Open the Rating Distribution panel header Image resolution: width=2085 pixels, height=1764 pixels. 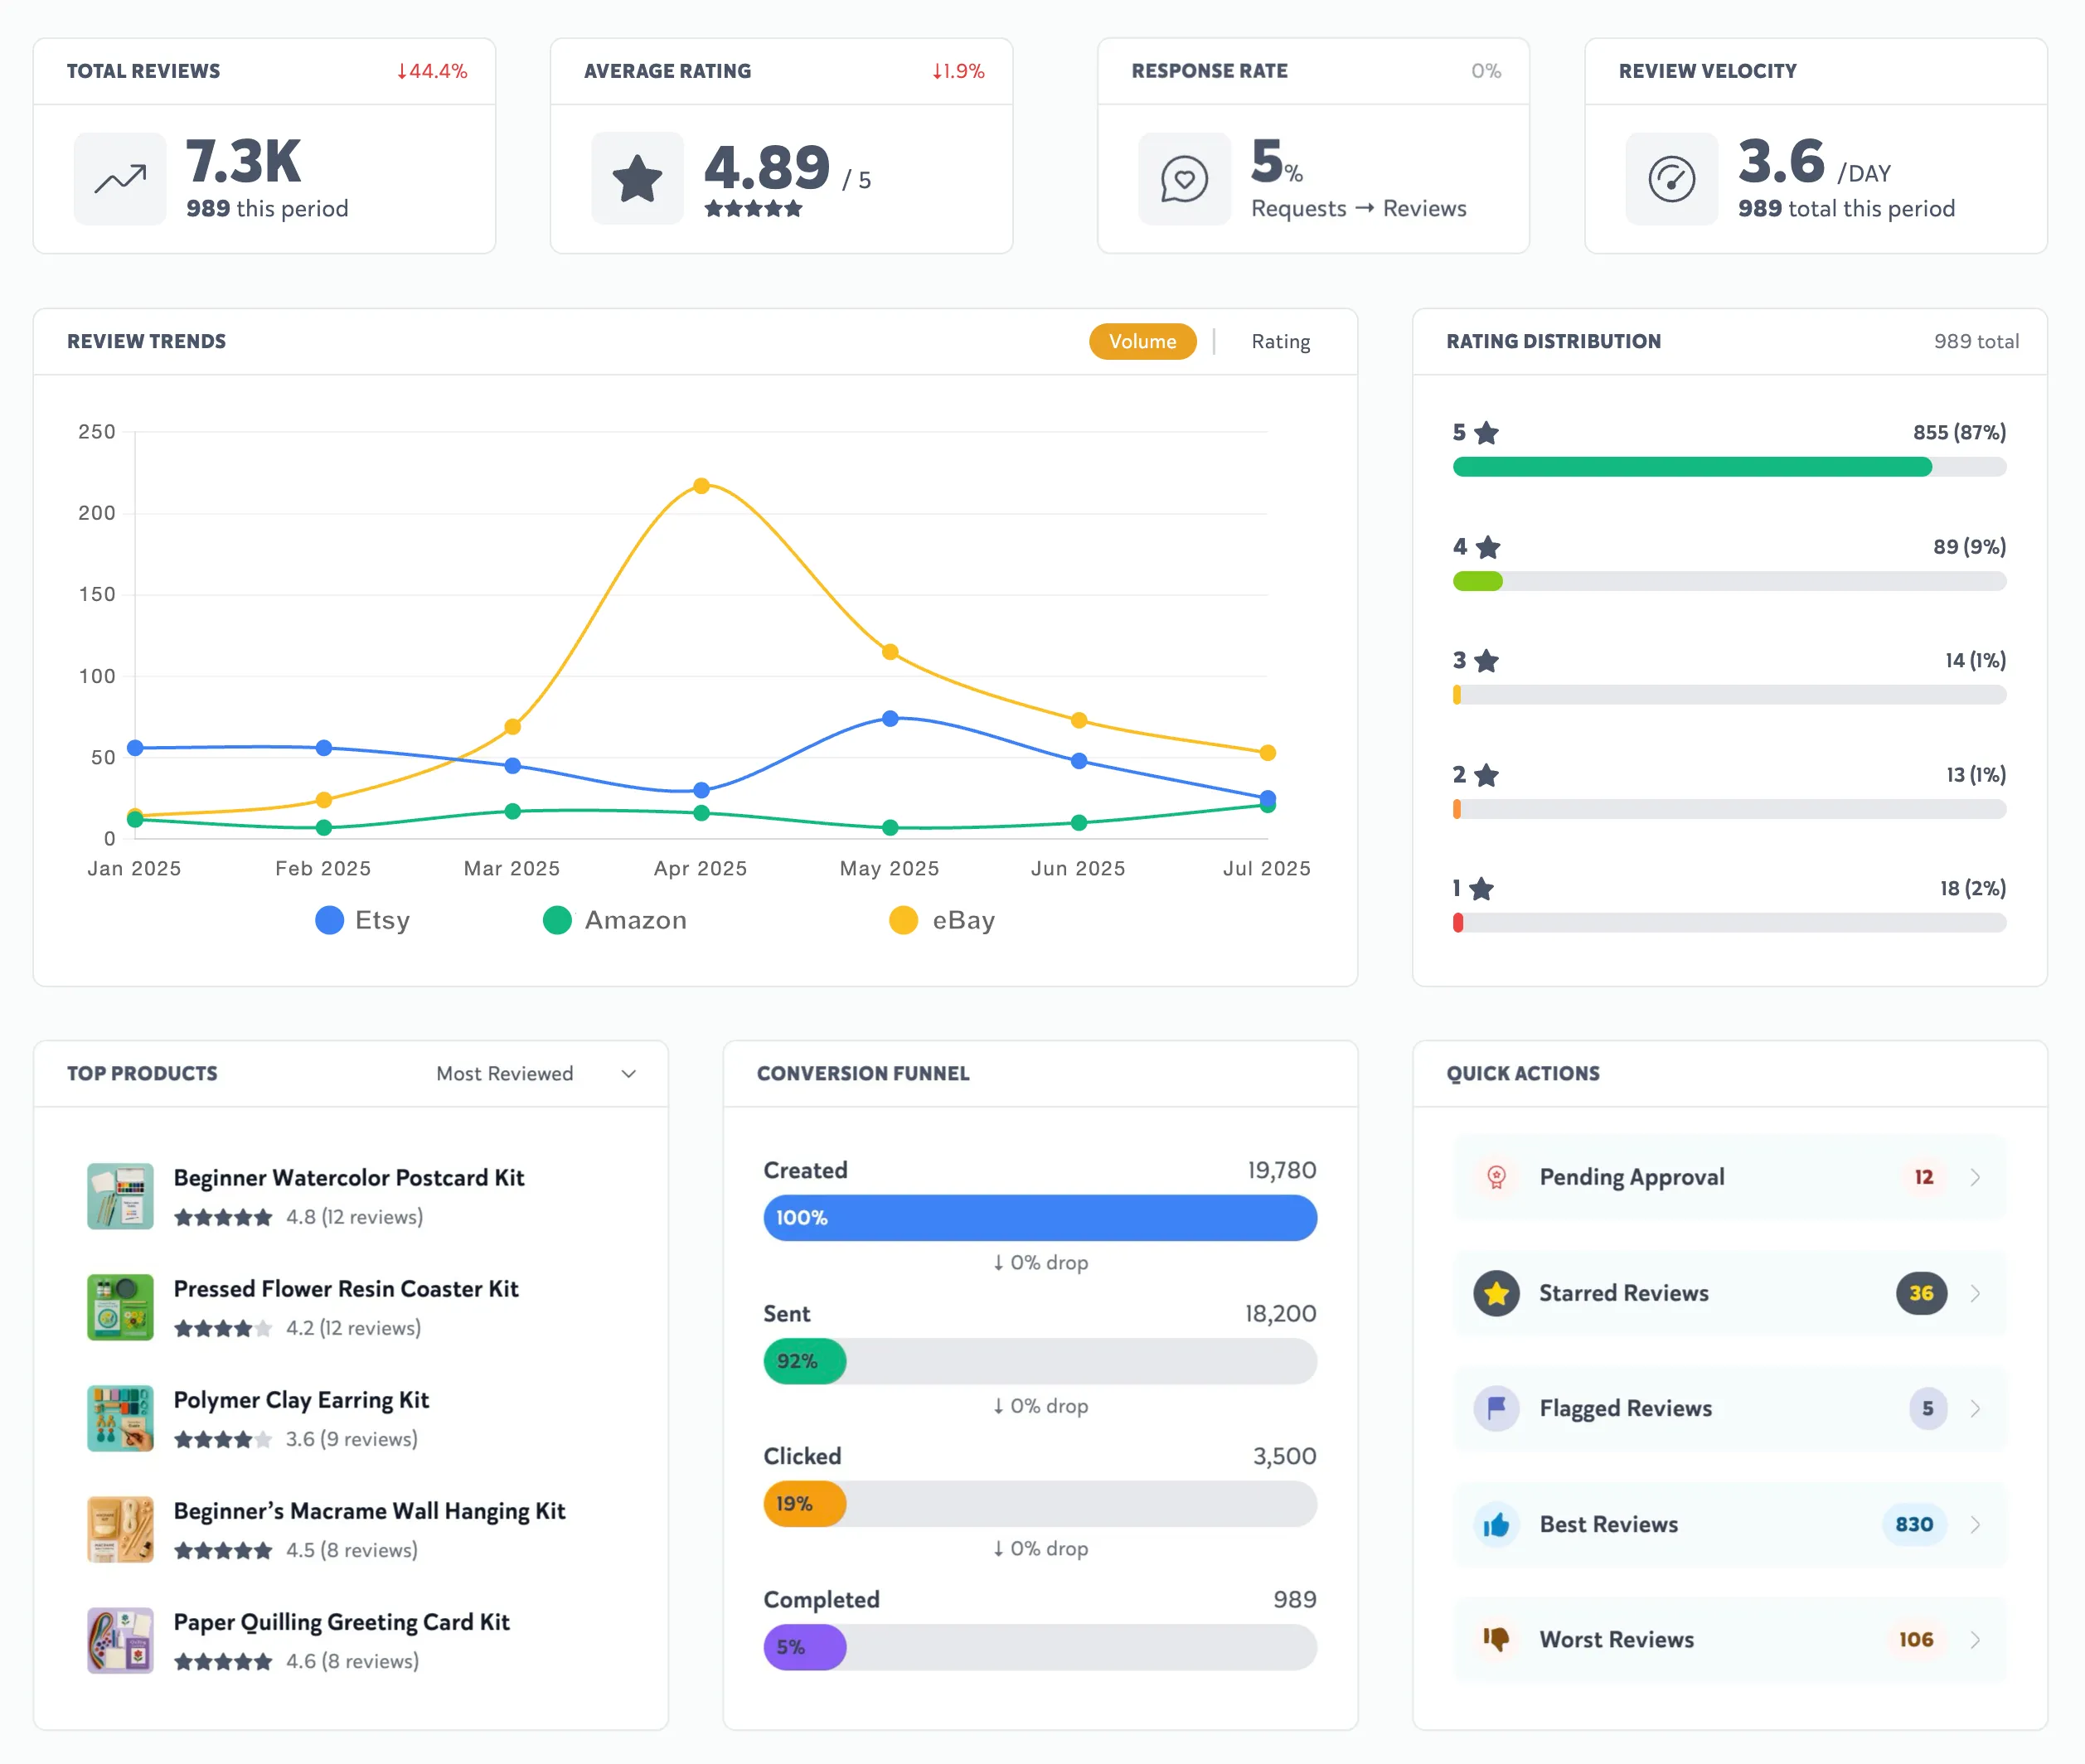click(x=1554, y=341)
